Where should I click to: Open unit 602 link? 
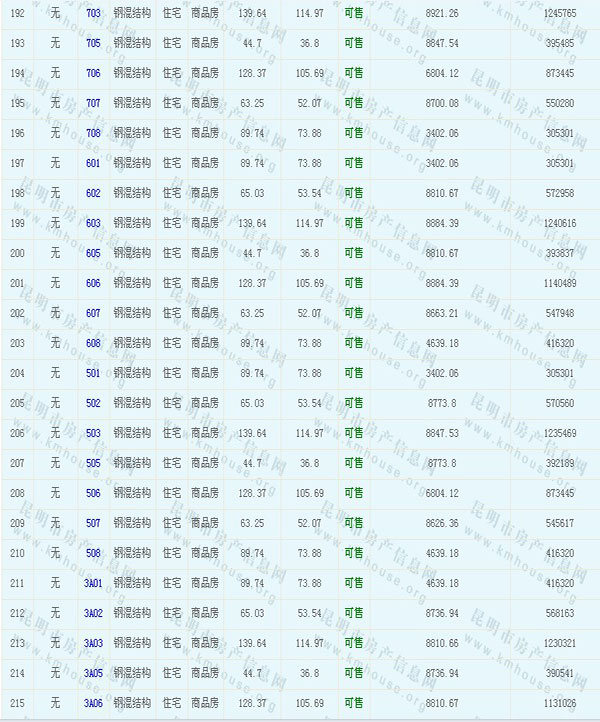(93, 193)
